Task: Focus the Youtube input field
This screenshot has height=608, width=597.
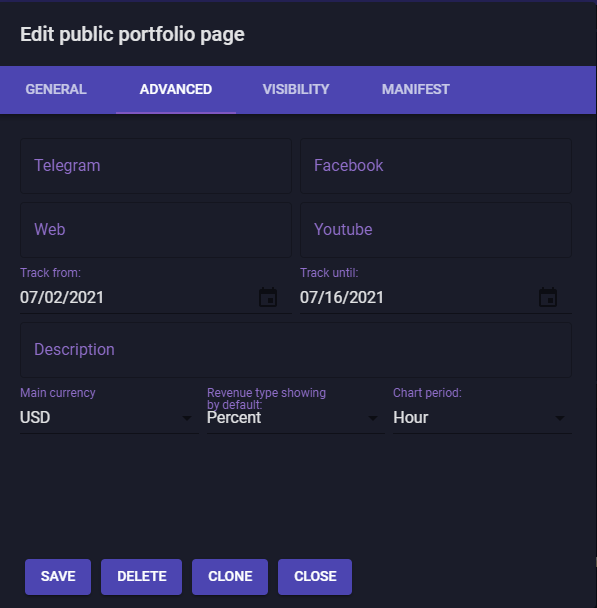Action: [436, 230]
